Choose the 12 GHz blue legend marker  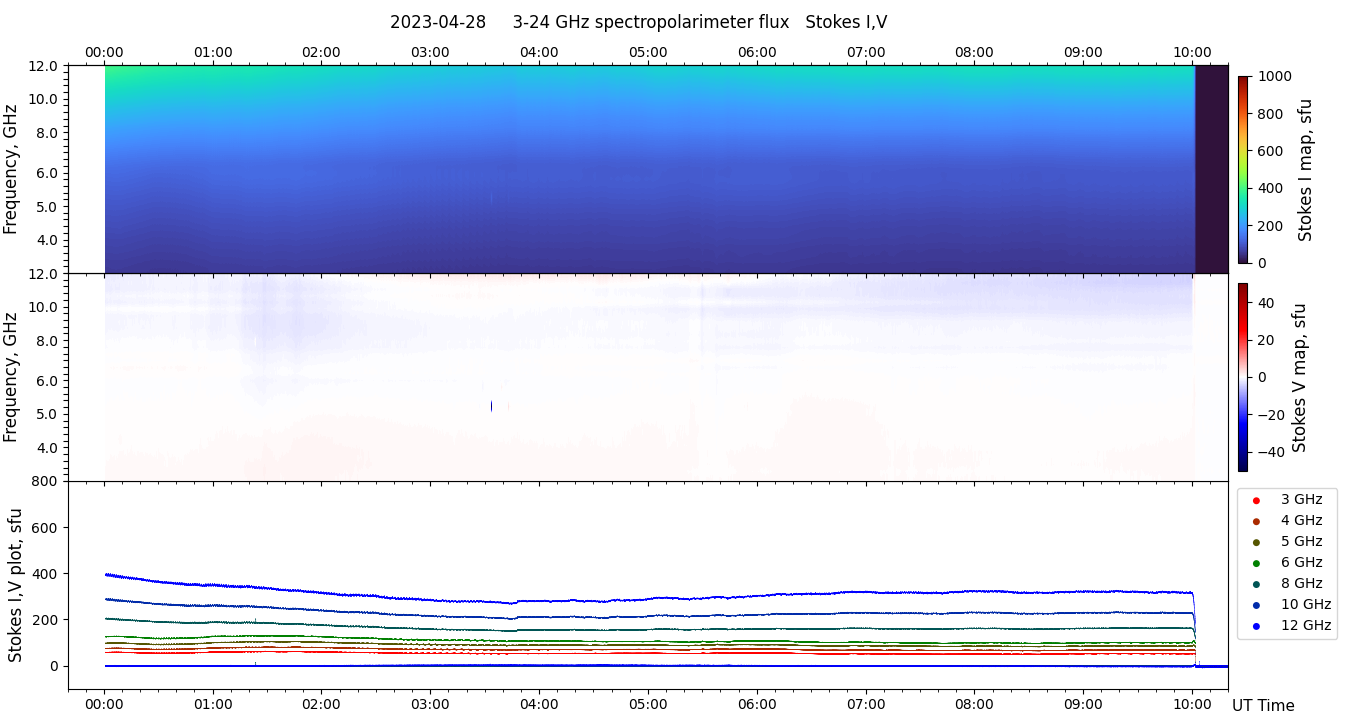click(x=1256, y=626)
